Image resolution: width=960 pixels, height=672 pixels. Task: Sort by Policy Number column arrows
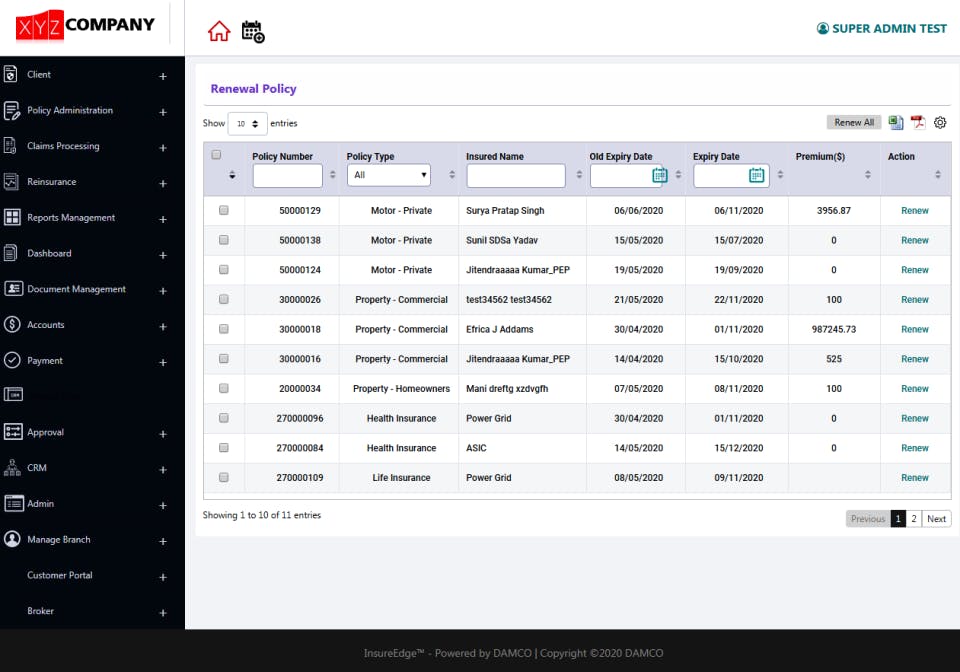coord(332,174)
